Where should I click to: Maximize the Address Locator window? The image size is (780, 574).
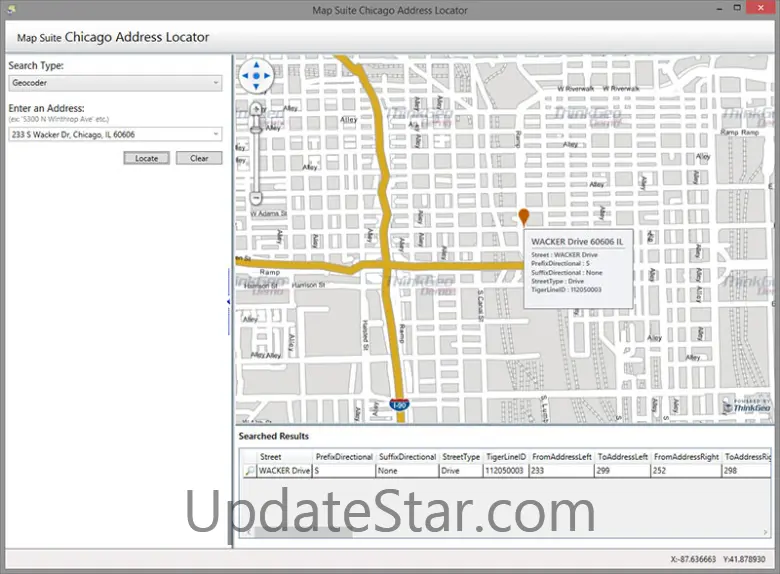[x=737, y=8]
